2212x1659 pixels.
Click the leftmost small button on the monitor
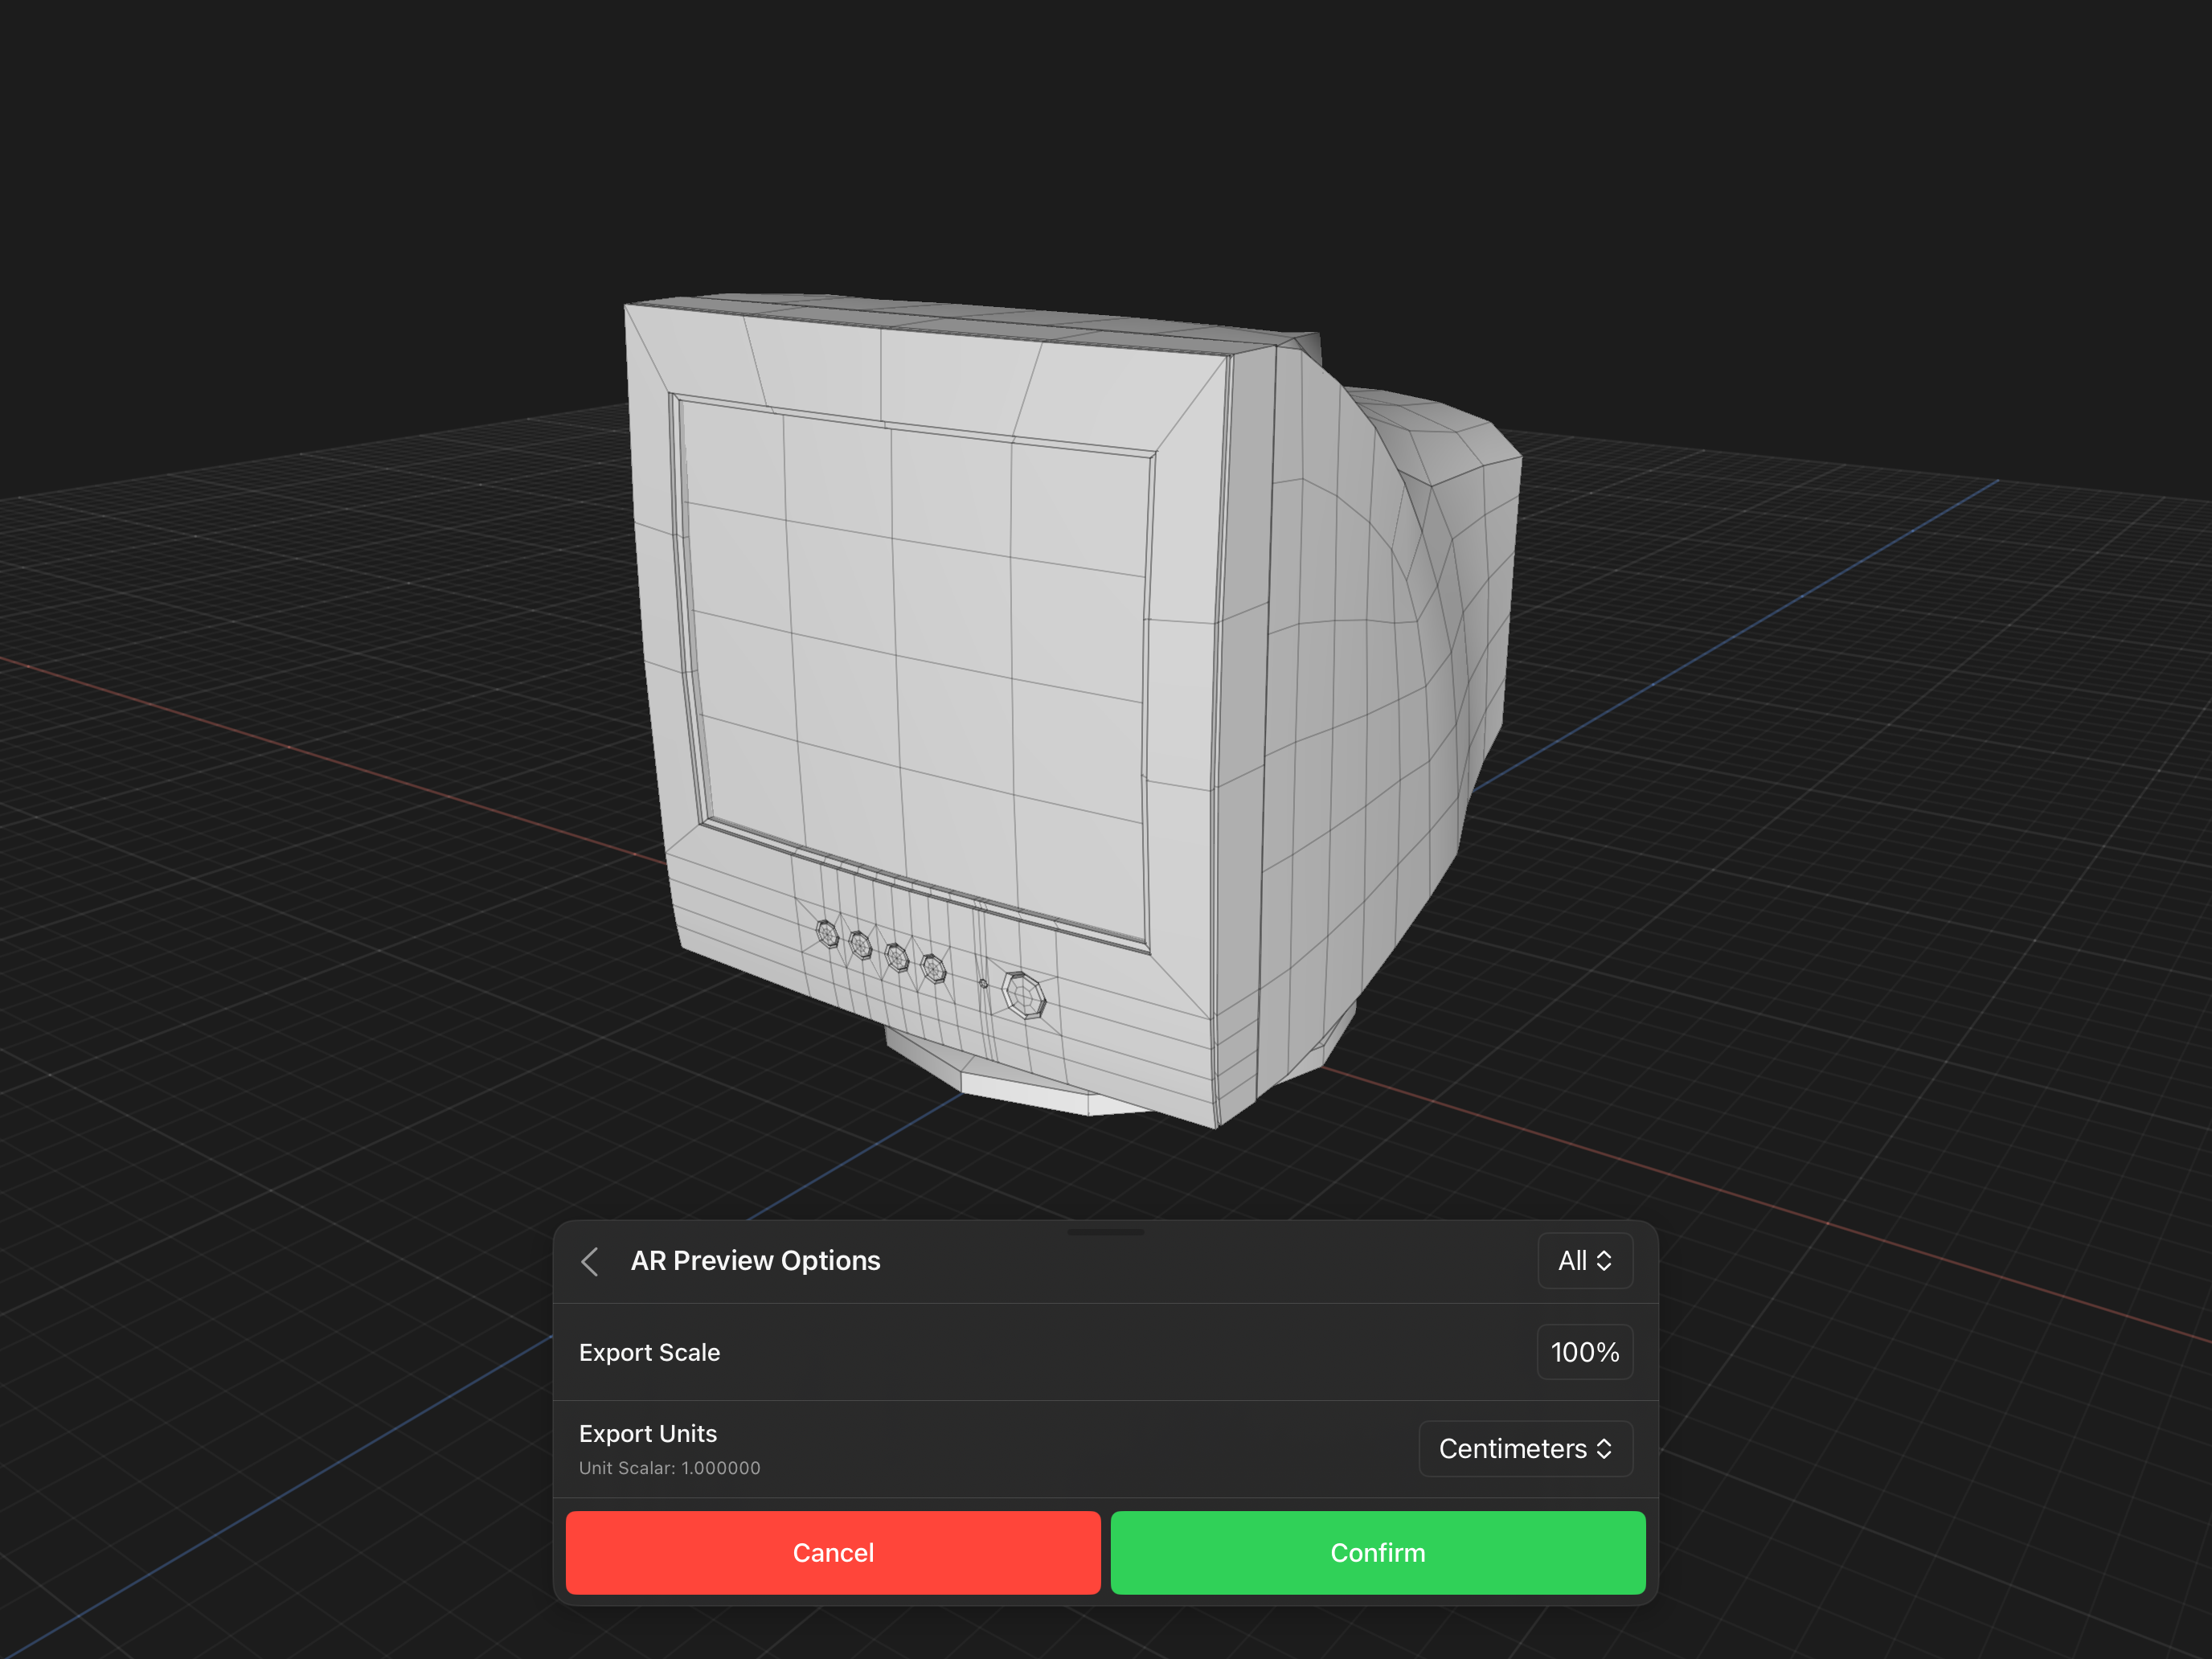tap(827, 934)
